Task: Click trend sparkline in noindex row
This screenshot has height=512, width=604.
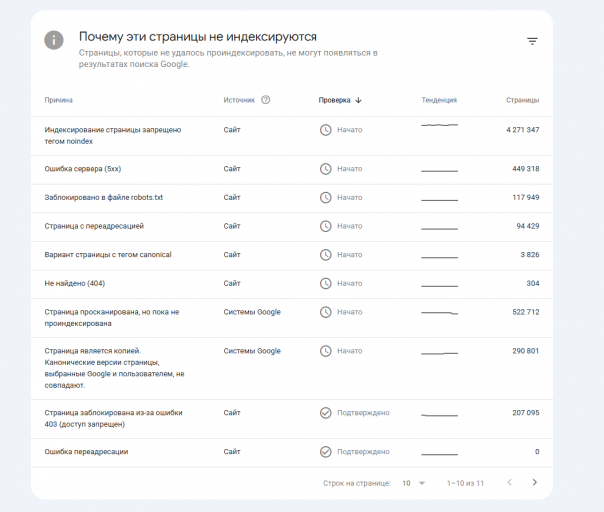Action: [x=440, y=125]
